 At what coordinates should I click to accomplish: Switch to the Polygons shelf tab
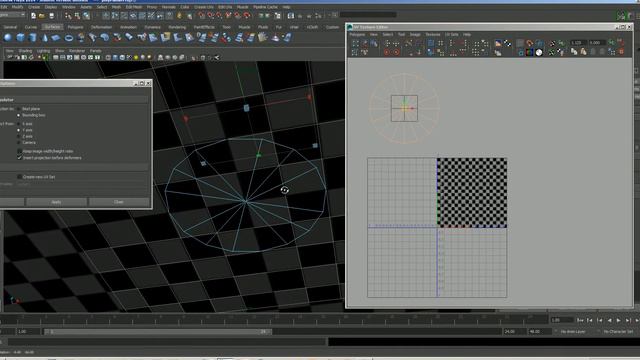coord(76,27)
